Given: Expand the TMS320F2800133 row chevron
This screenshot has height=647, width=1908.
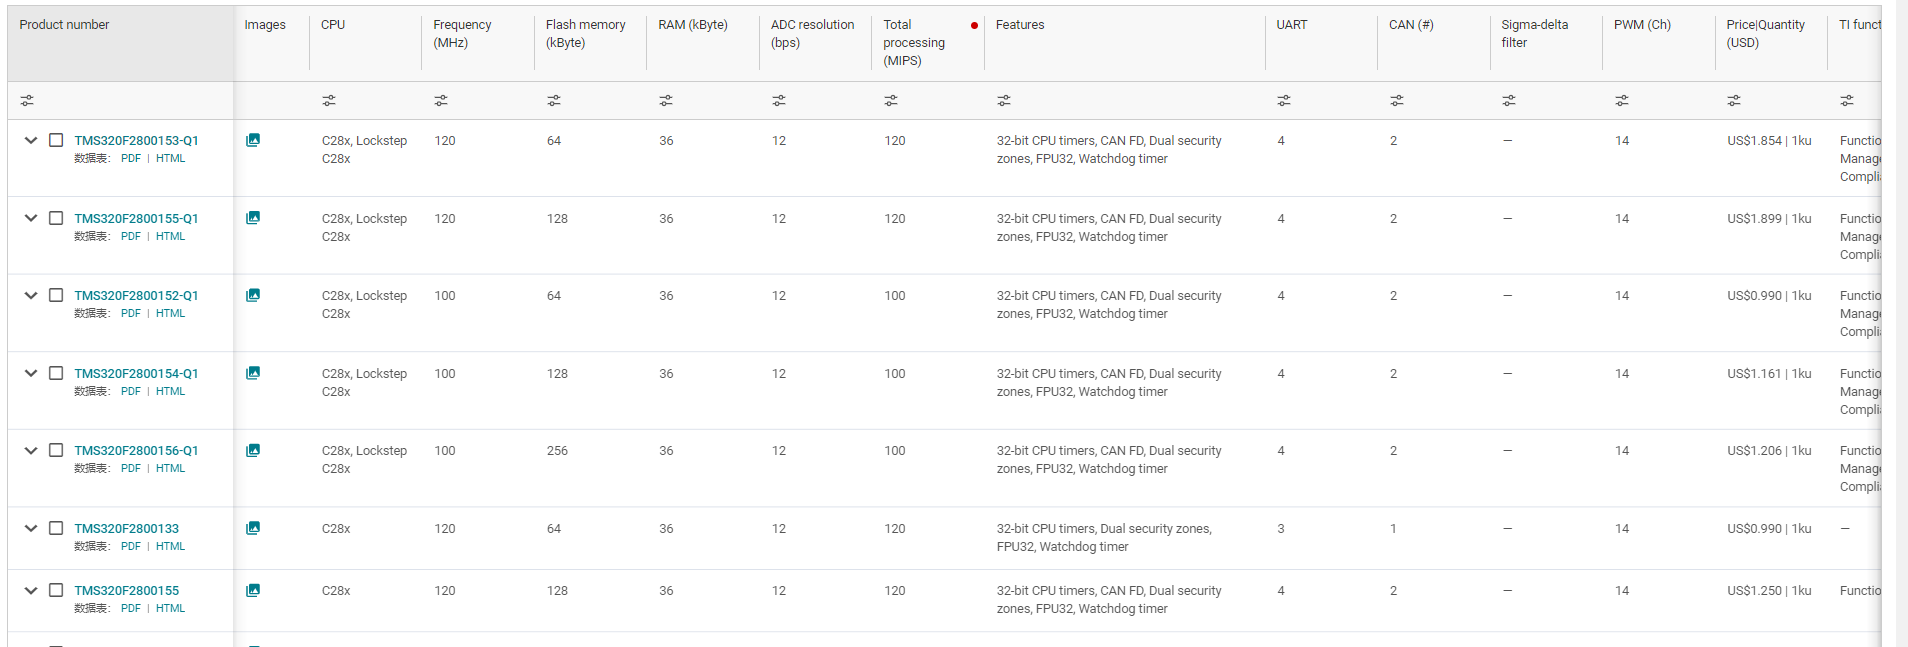Looking at the screenshot, I should pyautogui.click(x=31, y=528).
